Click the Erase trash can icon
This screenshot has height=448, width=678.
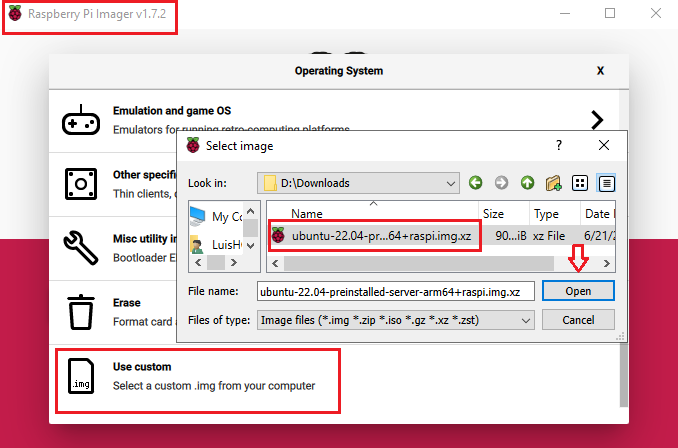coord(81,312)
